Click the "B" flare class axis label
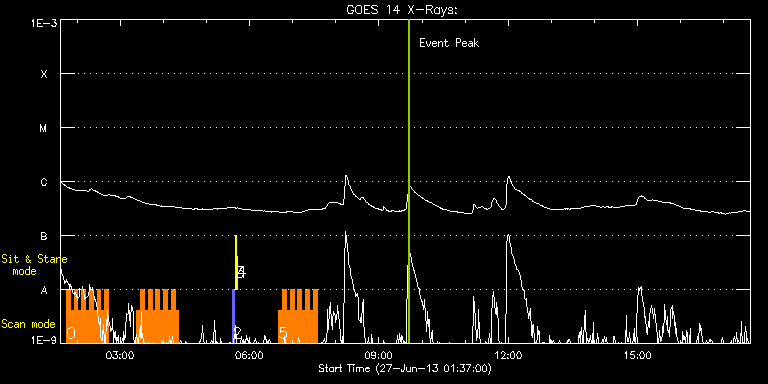The image size is (768, 384). (44, 237)
